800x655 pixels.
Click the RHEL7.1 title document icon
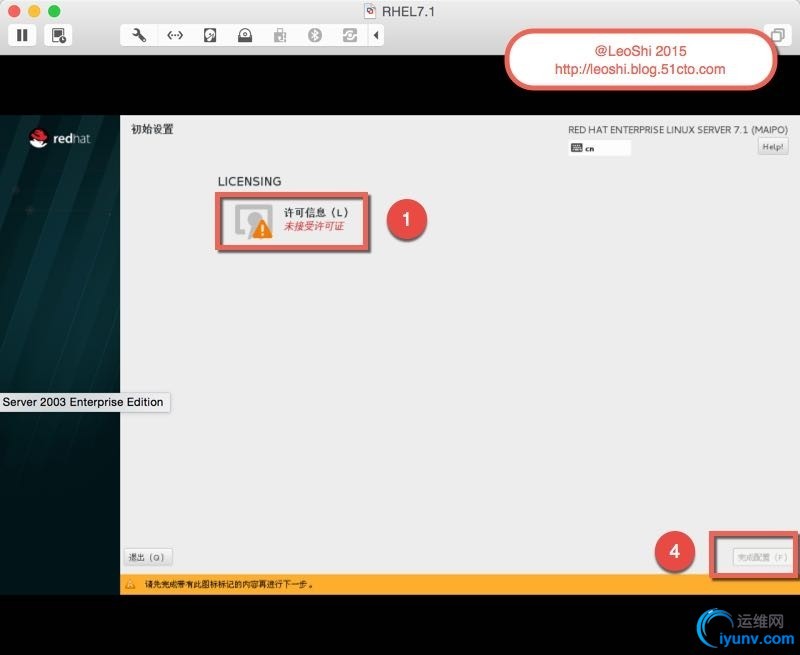point(370,11)
